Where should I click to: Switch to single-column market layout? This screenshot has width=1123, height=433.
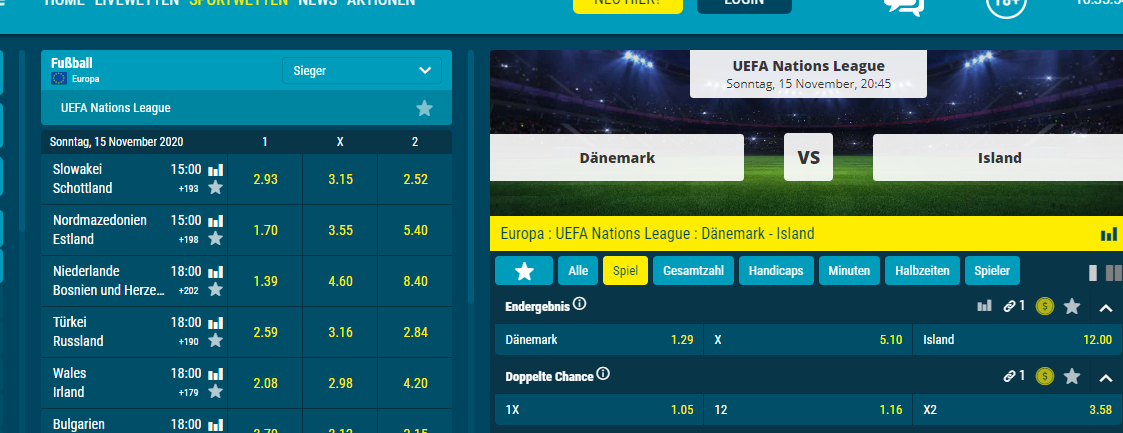tap(1092, 273)
